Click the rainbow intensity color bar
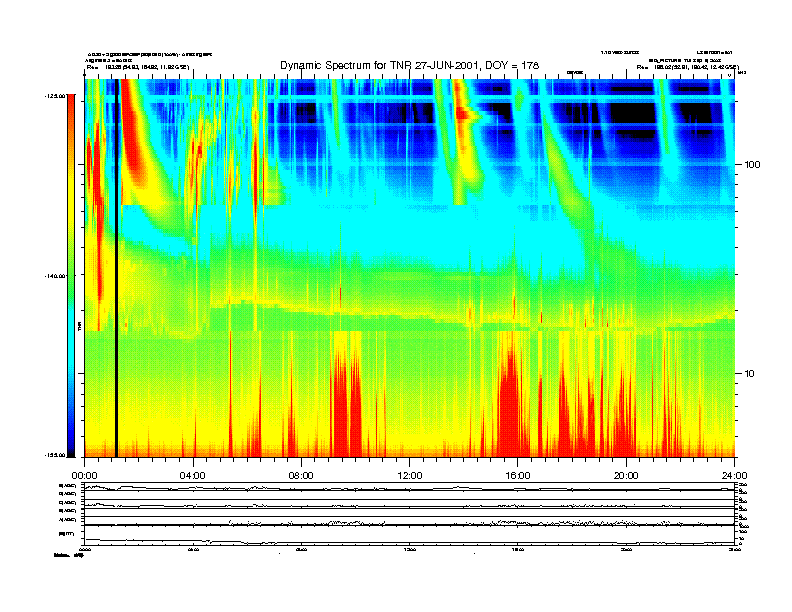 point(71,276)
